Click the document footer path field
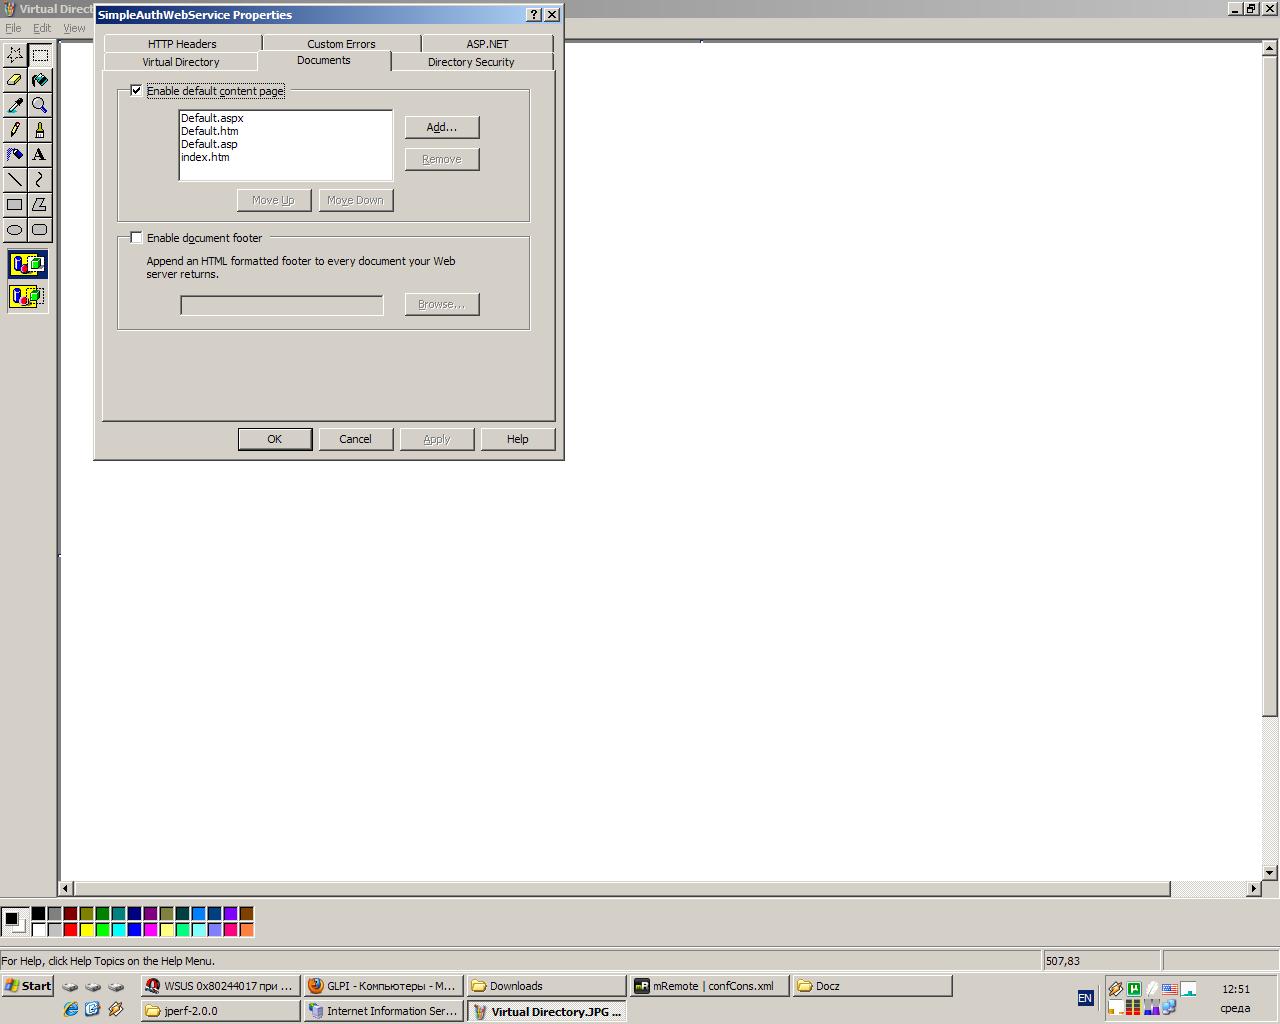Image resolution: width=1280 pixels, height=1024 pixels. click(282, 305)
